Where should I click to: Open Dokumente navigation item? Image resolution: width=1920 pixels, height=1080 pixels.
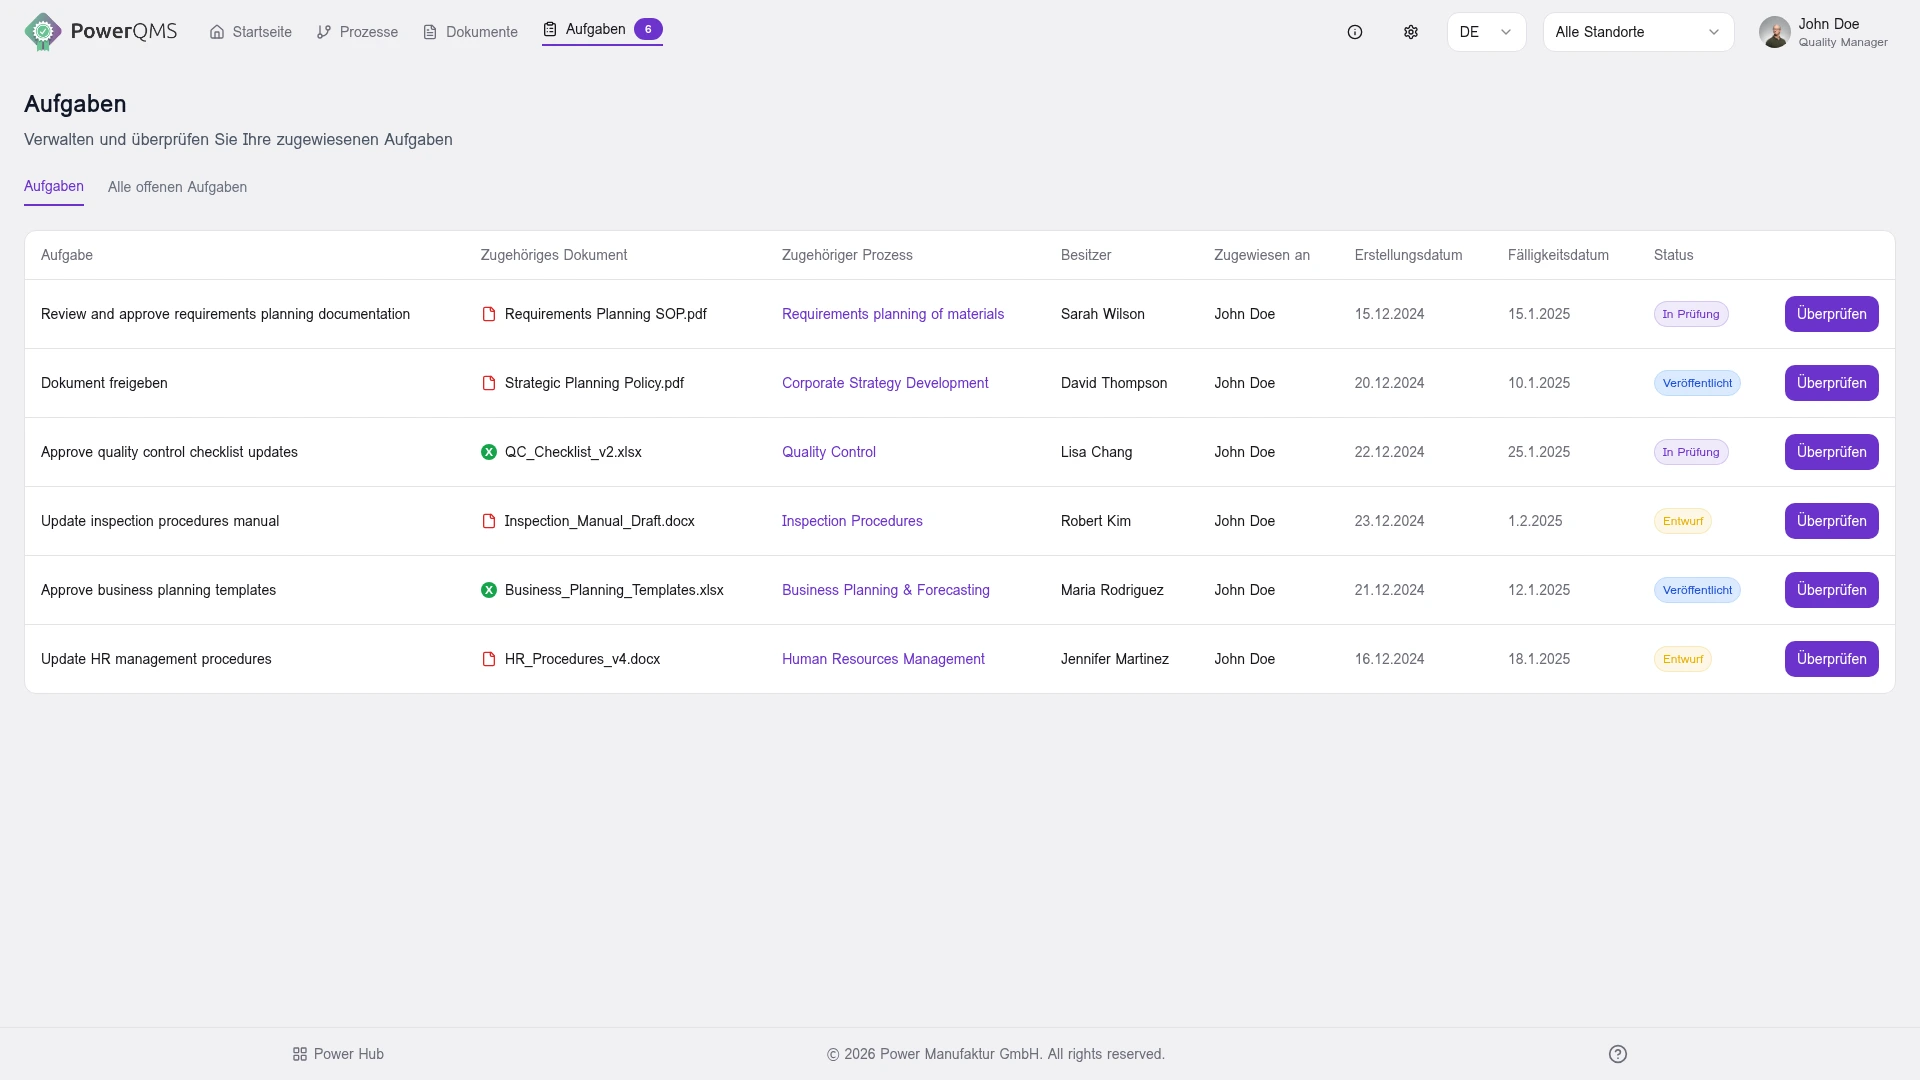tap(470, 32)
